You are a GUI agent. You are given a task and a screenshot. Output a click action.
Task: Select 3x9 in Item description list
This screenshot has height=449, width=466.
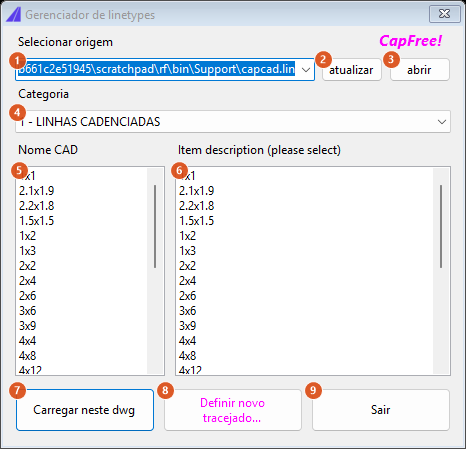coord(304,326)
